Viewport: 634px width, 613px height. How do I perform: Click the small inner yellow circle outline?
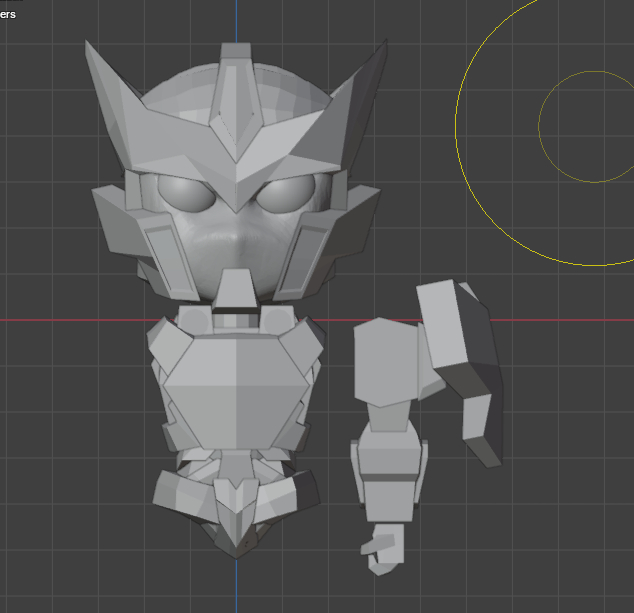[x=540, y=127]
